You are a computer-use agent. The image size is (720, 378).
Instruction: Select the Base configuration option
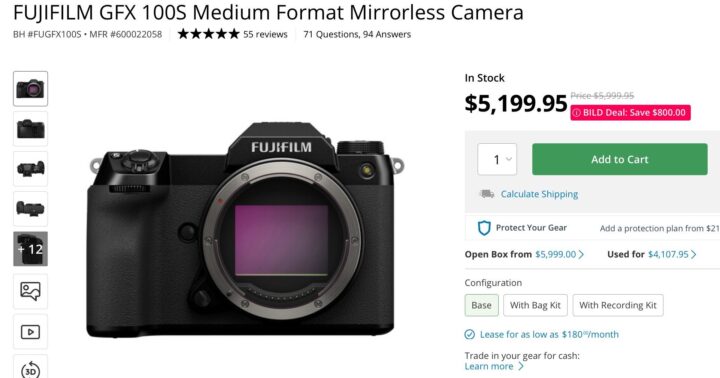pos(481,305)
